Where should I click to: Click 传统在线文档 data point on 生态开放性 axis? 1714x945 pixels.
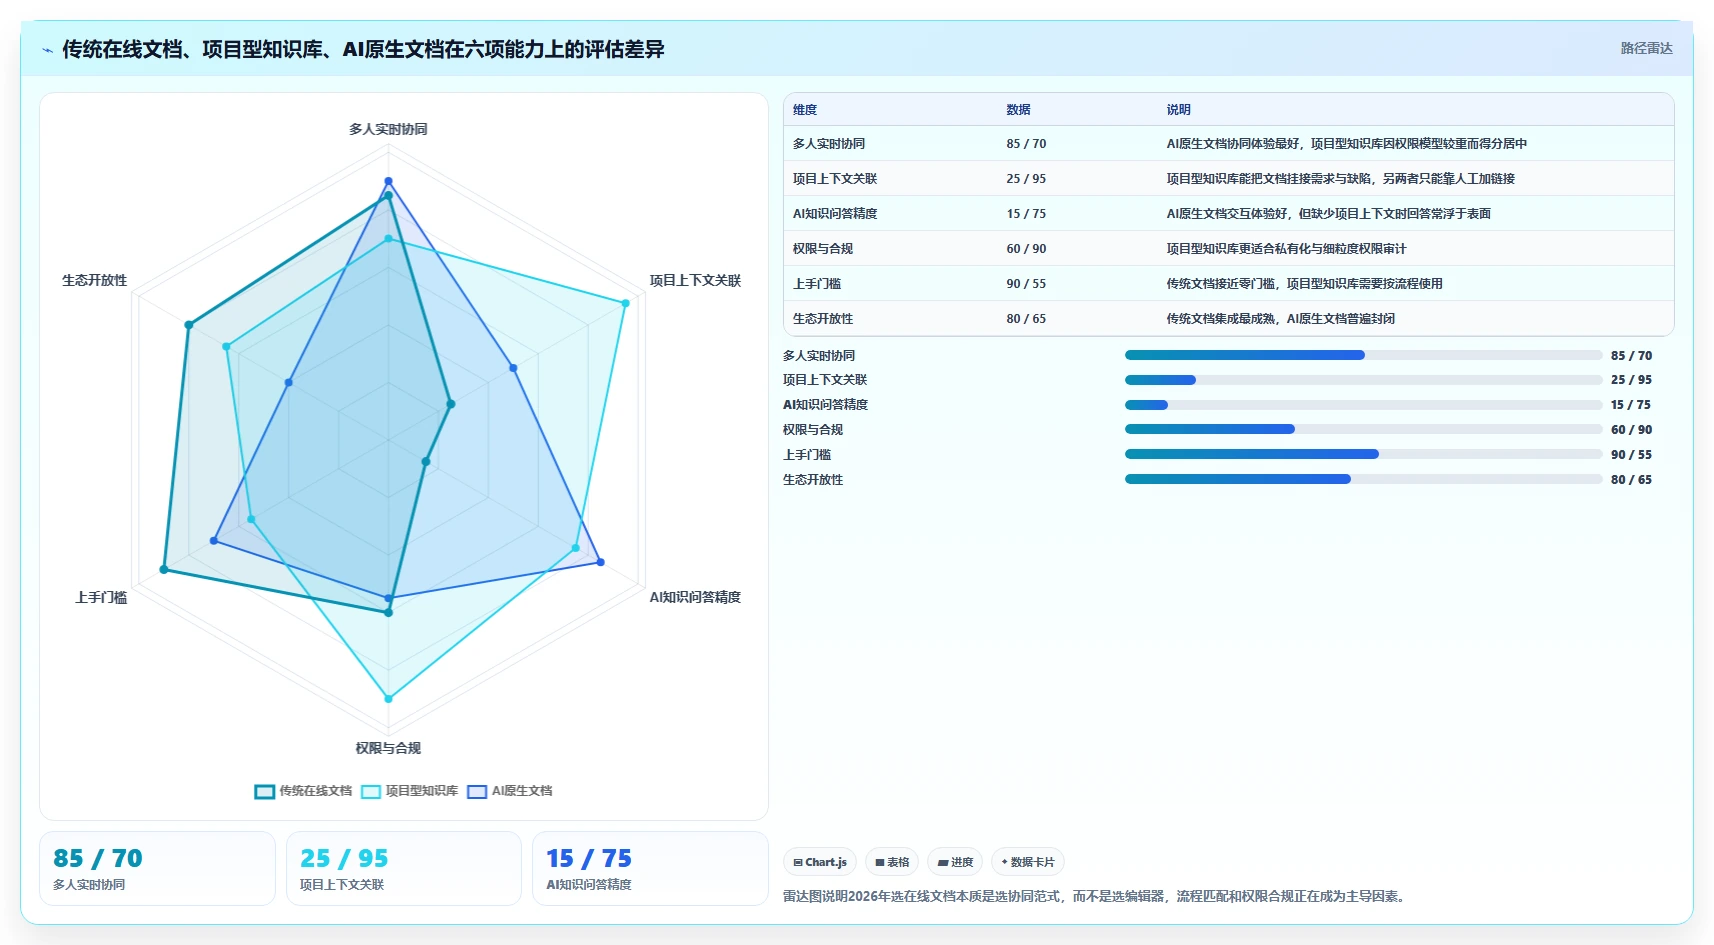coord(188,325)
